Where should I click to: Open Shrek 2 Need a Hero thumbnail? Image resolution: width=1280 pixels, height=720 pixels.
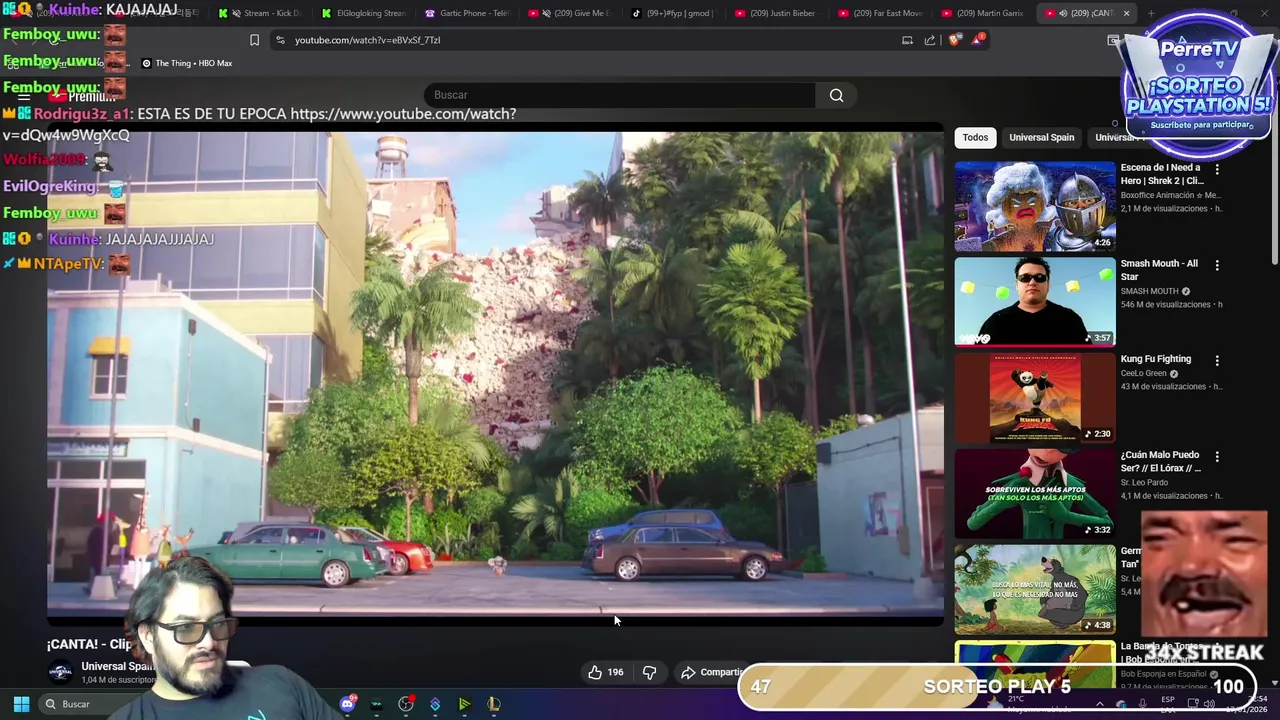tap(1034, 206)
